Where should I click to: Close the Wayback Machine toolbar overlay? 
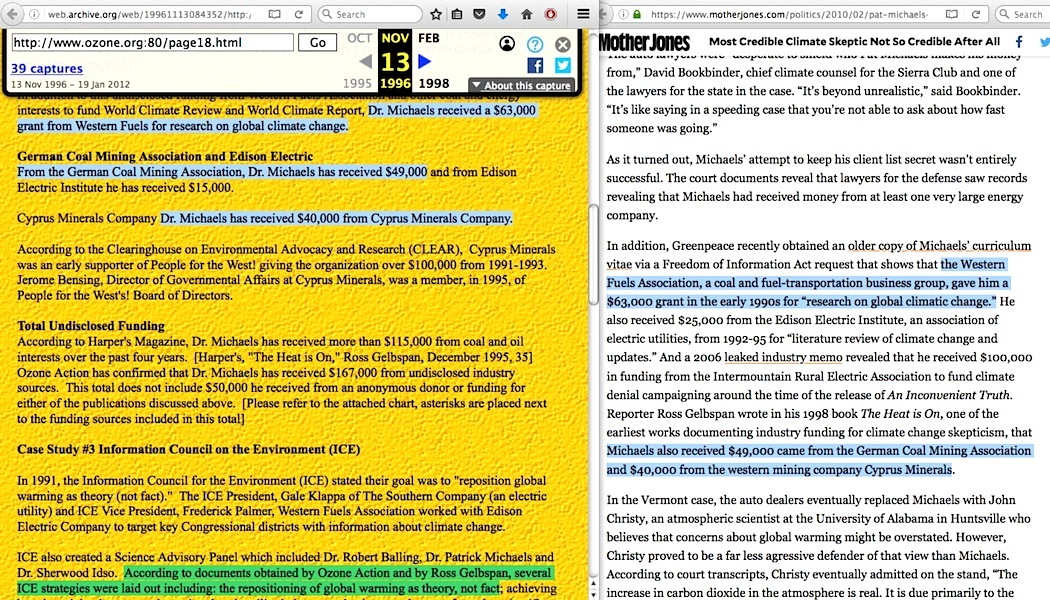(x=563, y=44)
